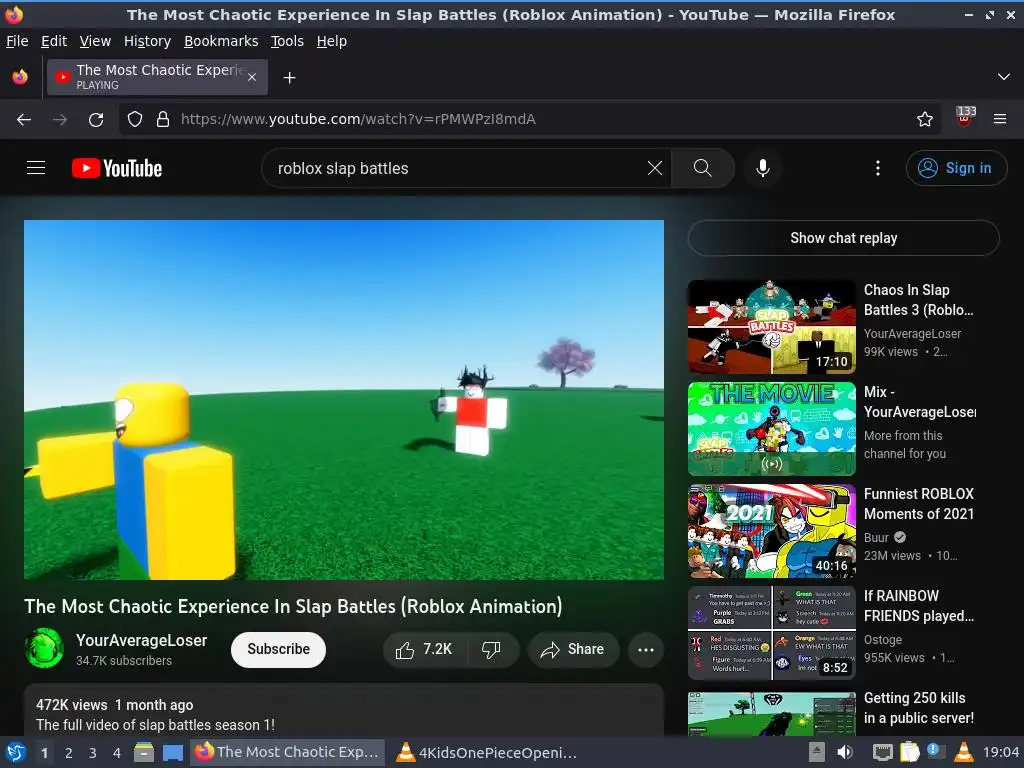Open tracking protection shield icon

[x=135, y=119]
